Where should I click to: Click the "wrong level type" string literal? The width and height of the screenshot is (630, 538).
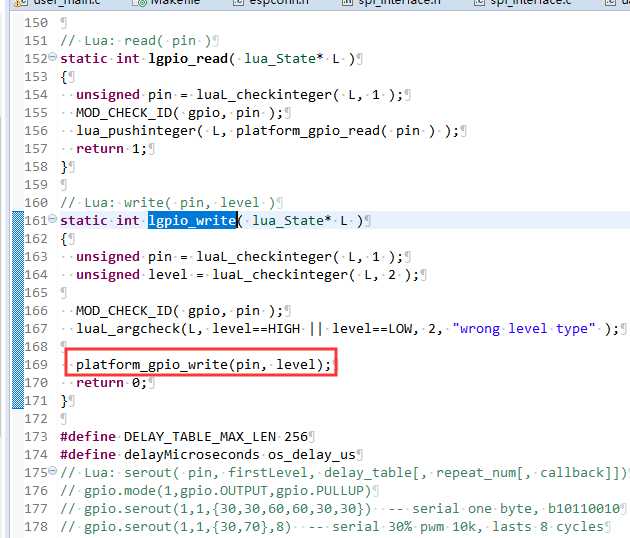[x=524, y=329]
